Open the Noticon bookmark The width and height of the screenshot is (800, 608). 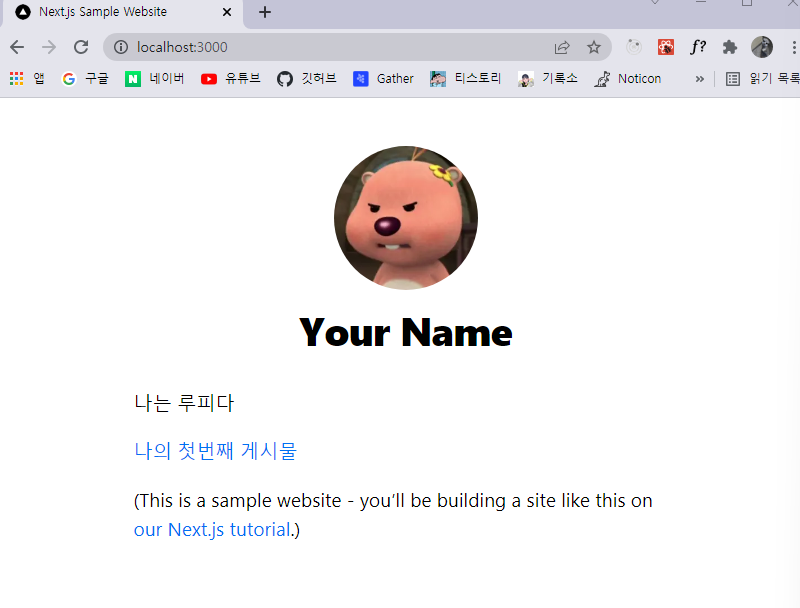(x=628, y=79)
